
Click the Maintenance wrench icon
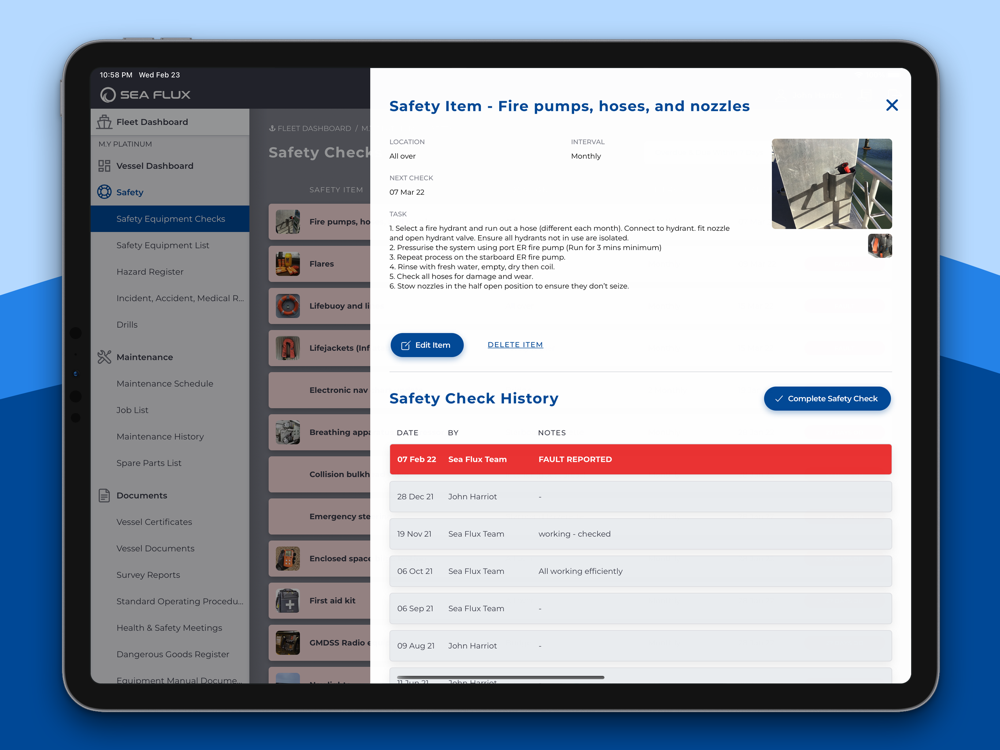coord(104,357)
